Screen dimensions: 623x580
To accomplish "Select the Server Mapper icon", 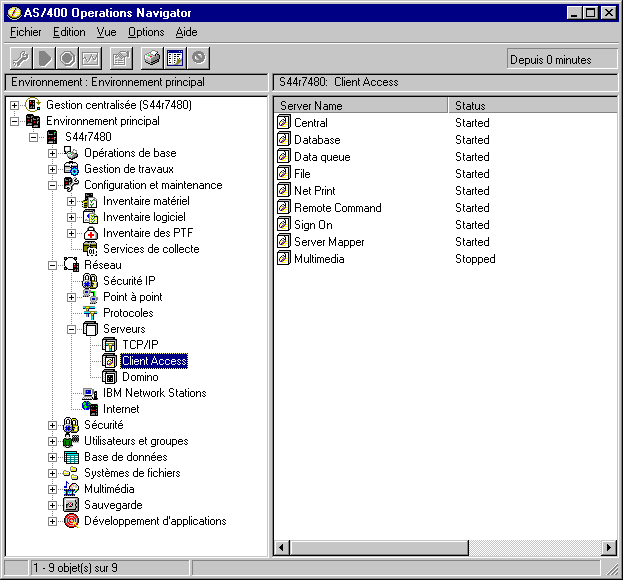I will tap(284, 241).
